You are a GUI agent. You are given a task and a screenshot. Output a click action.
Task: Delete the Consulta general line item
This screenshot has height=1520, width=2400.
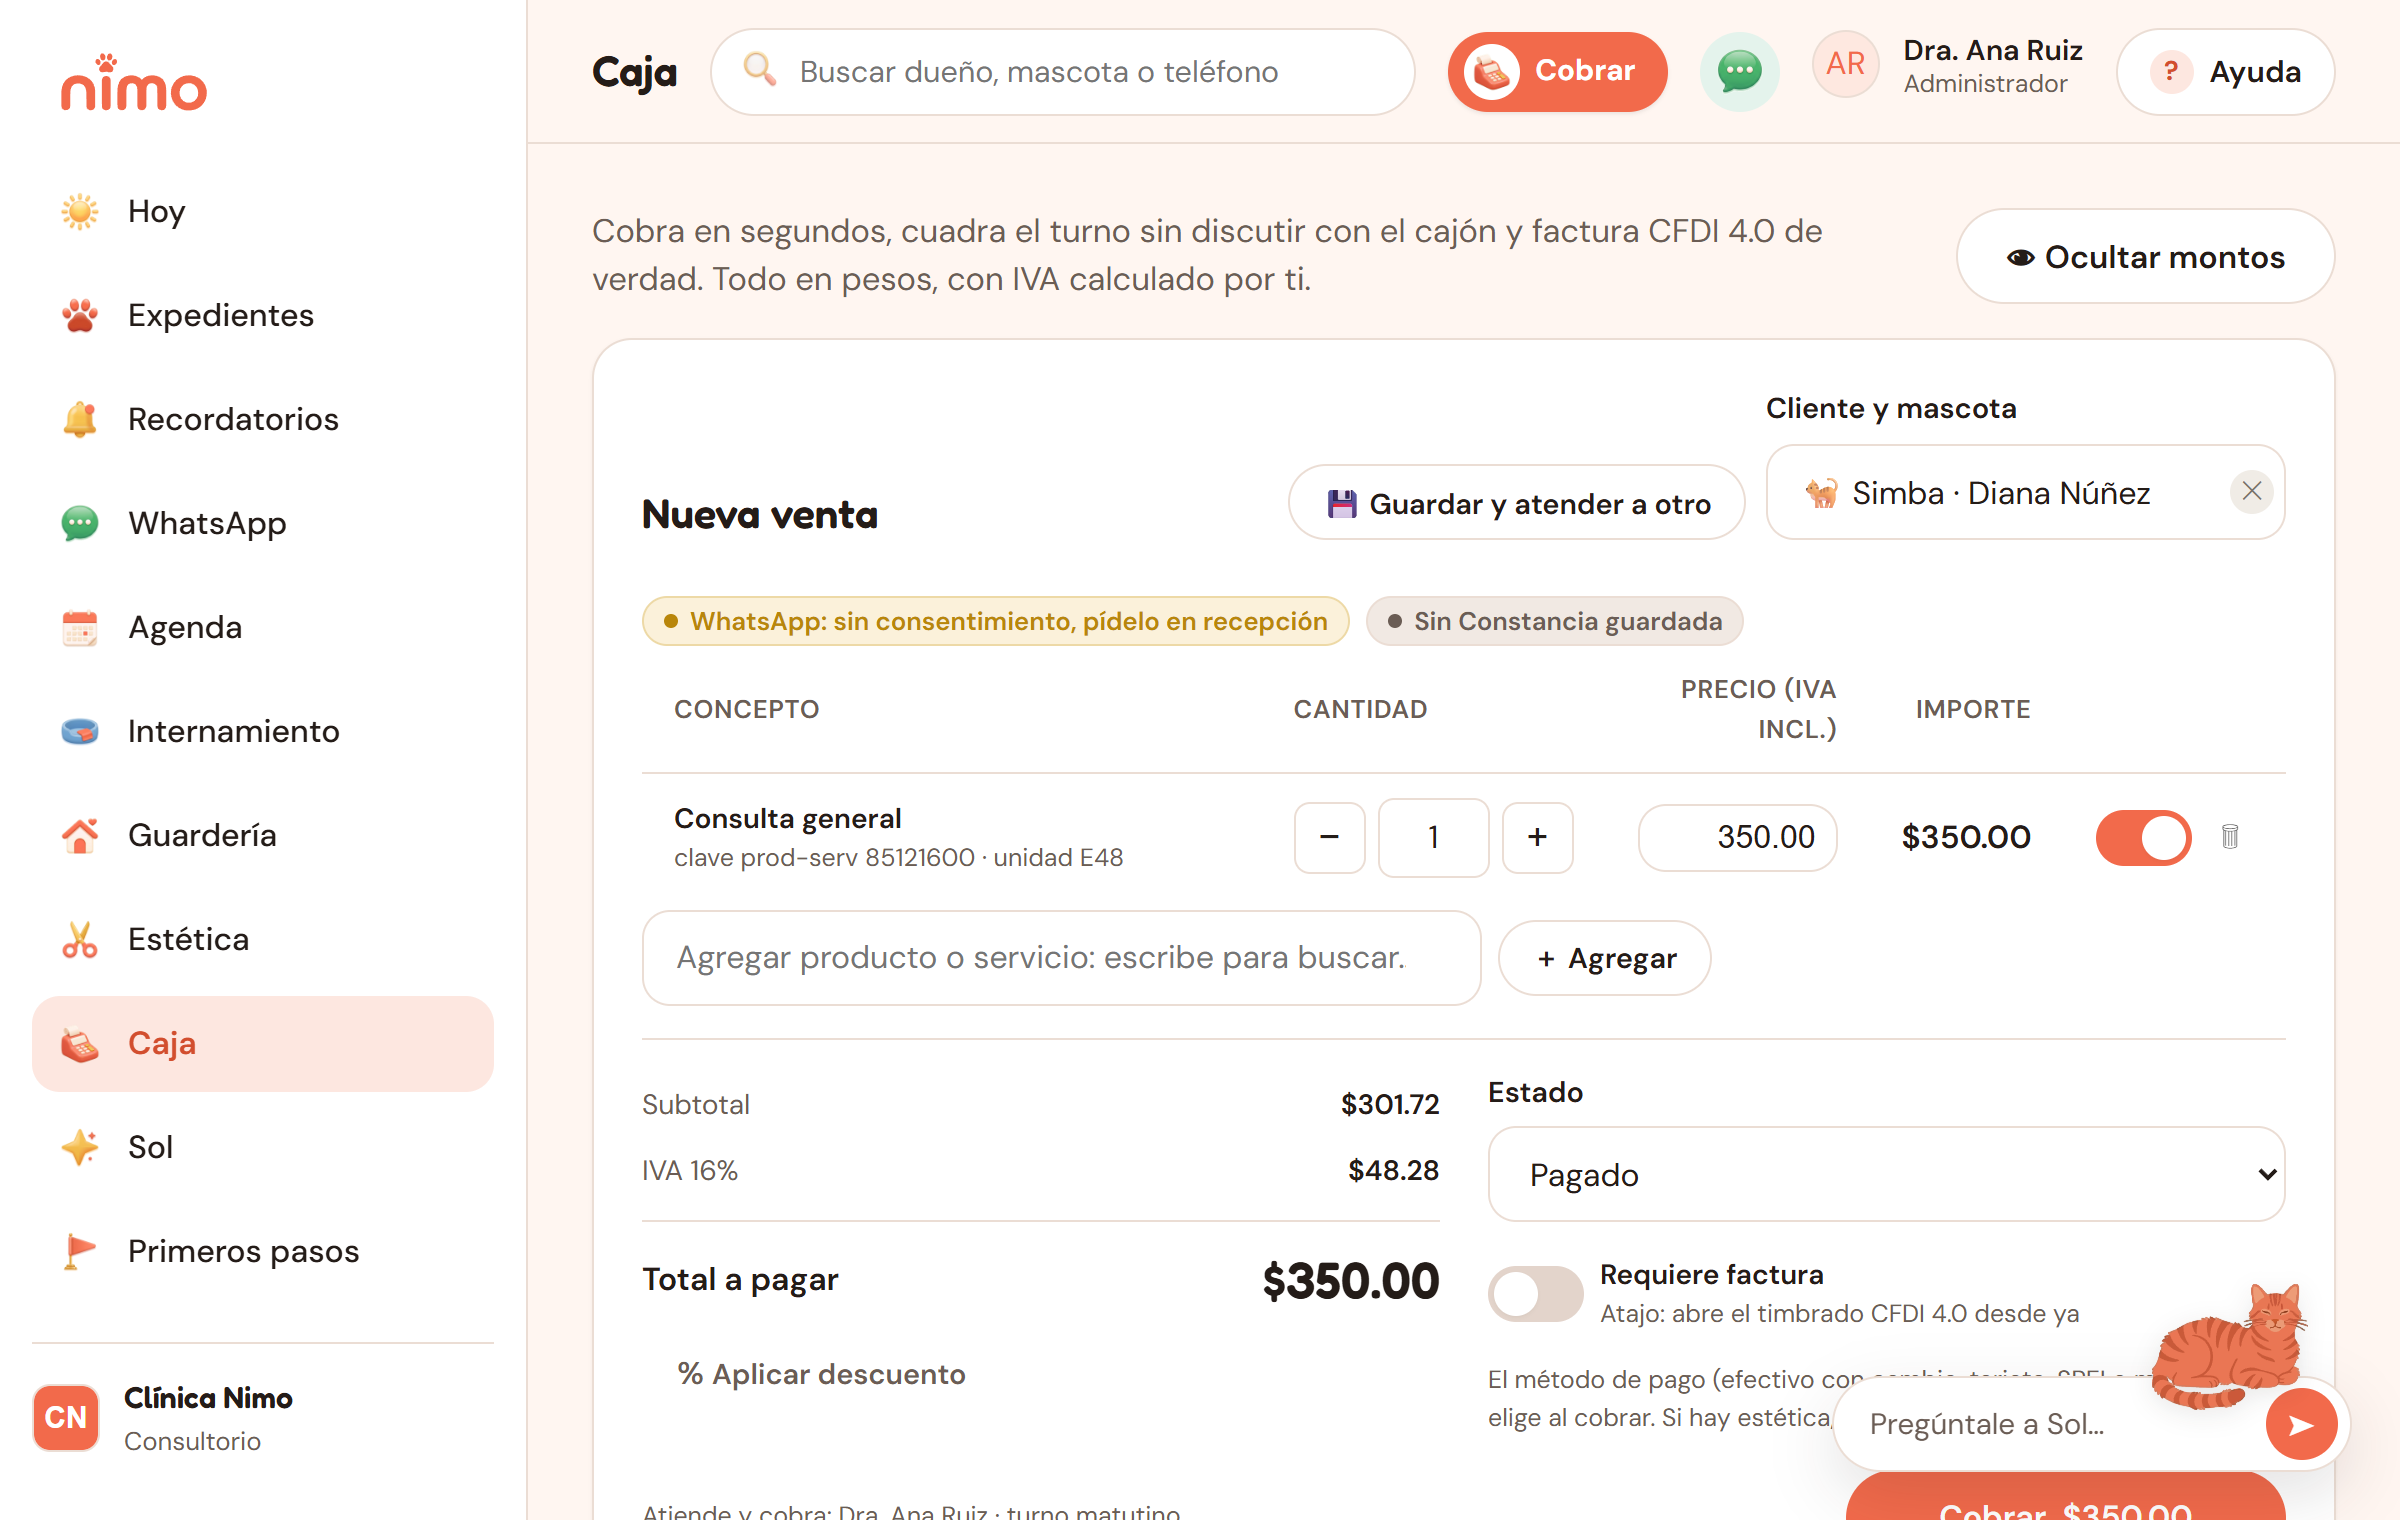point(2230,837)
